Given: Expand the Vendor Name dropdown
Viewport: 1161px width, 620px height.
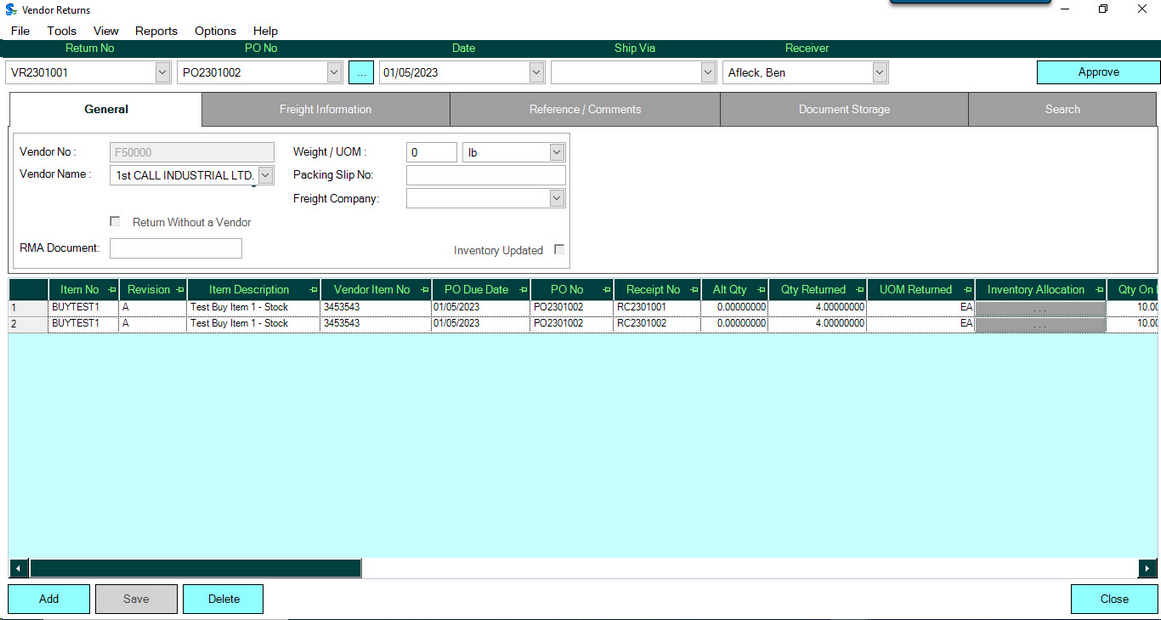Looking at the screenshot, I should (x=265, y=175).
